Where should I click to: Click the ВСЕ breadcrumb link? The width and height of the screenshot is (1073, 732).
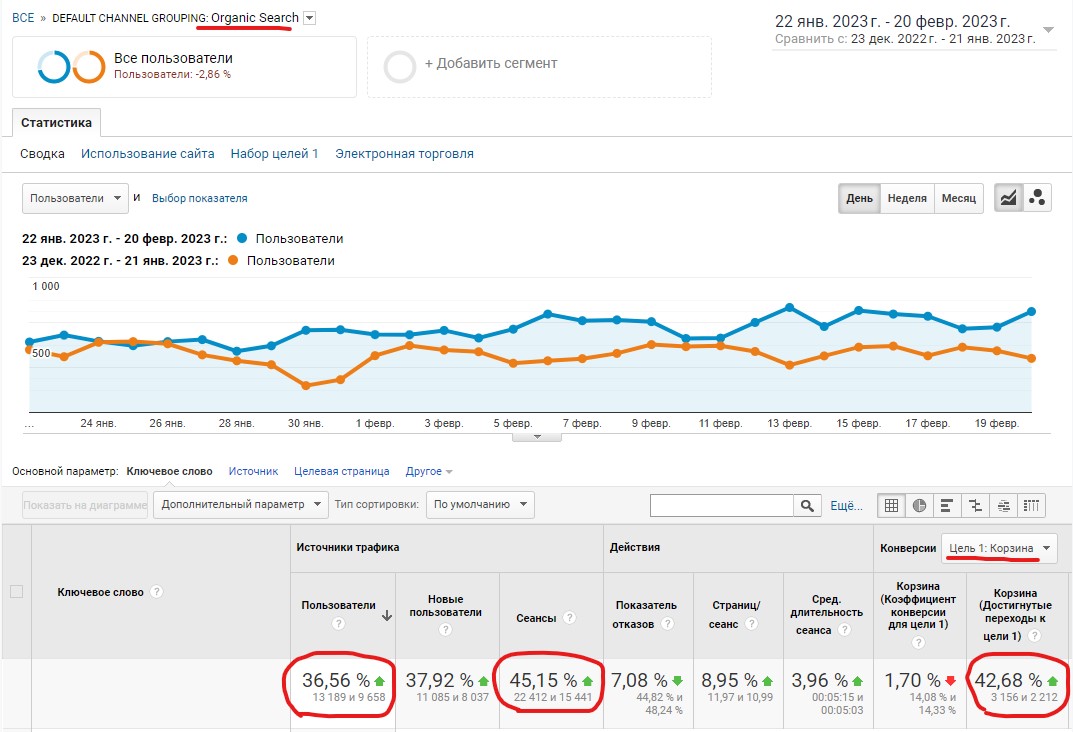[23, 18]
